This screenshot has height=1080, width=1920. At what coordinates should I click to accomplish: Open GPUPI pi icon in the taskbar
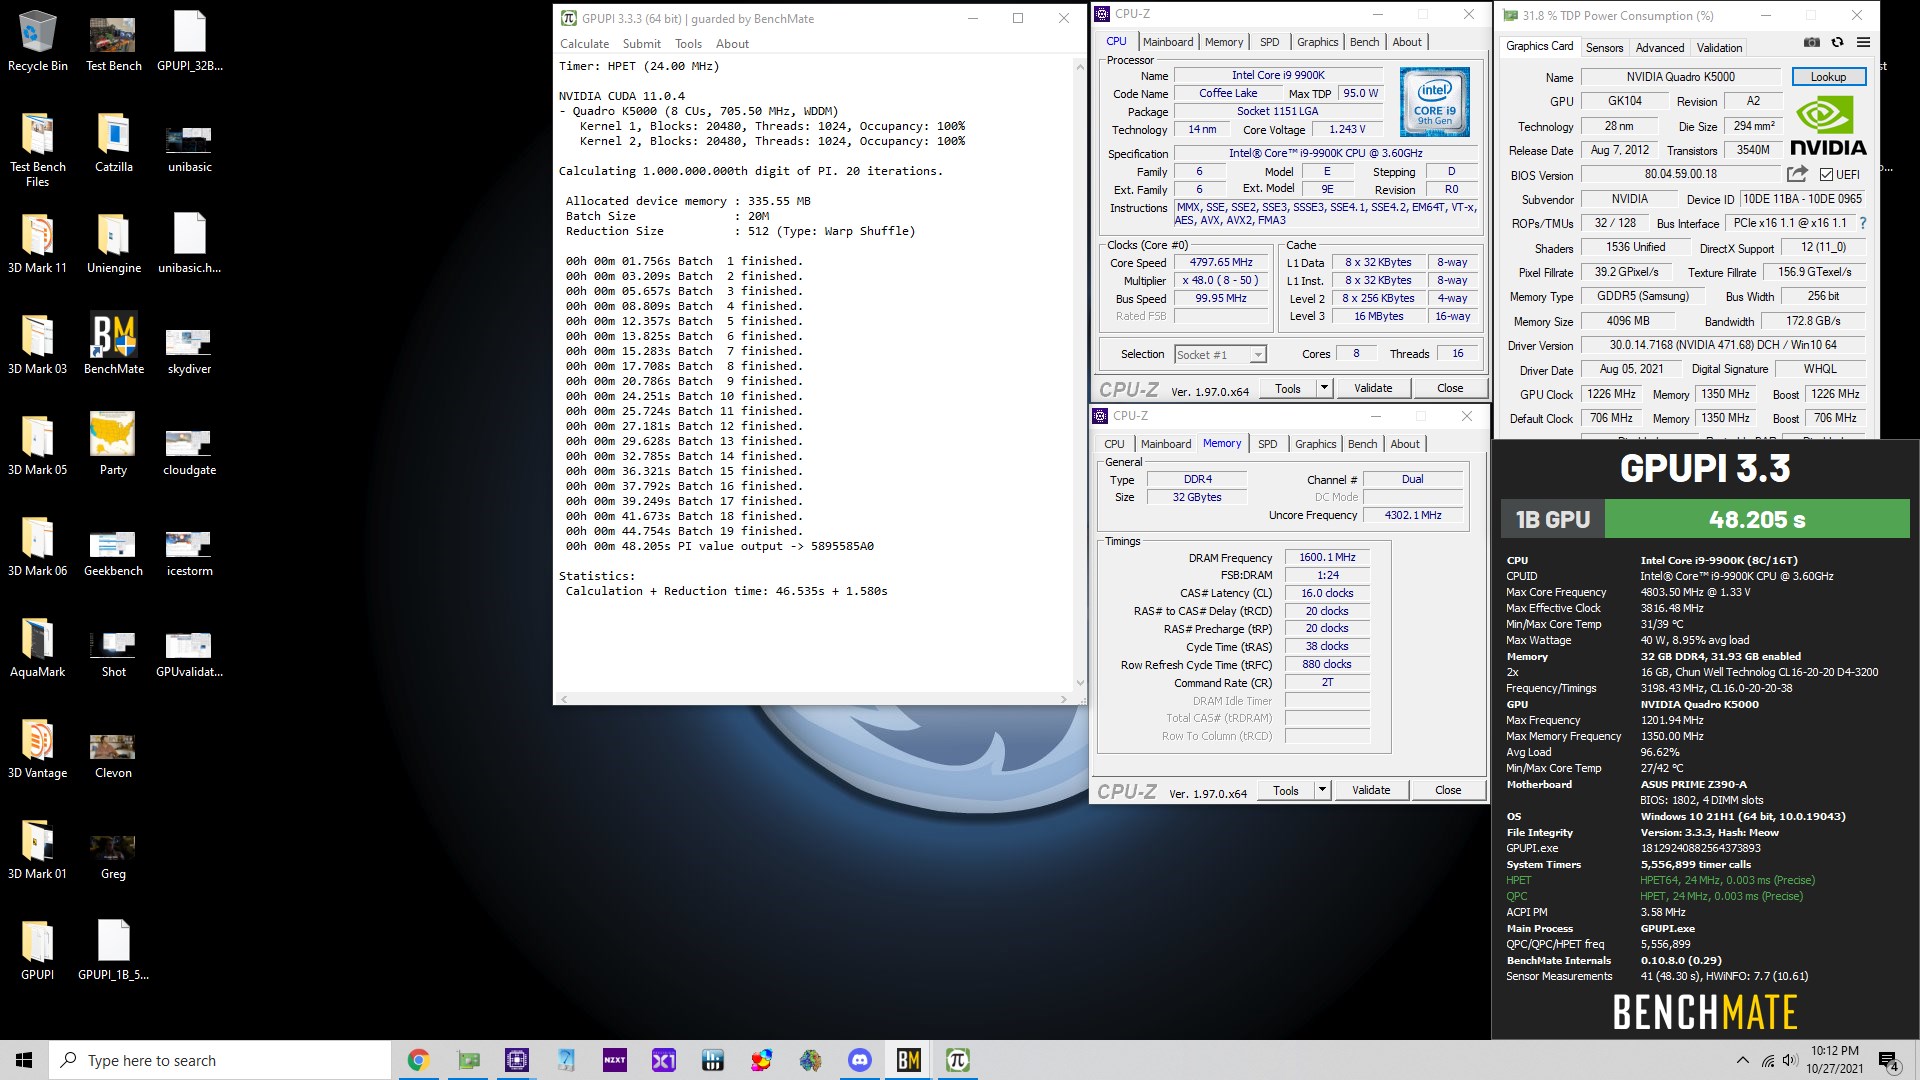pos(958,1060)
